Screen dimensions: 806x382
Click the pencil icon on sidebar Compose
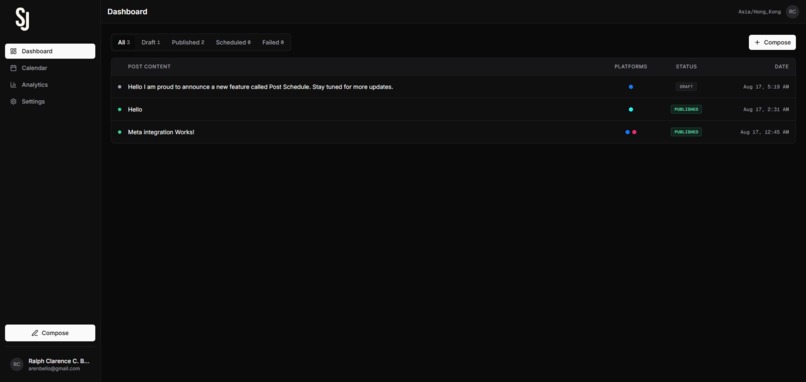click(35, 333)
